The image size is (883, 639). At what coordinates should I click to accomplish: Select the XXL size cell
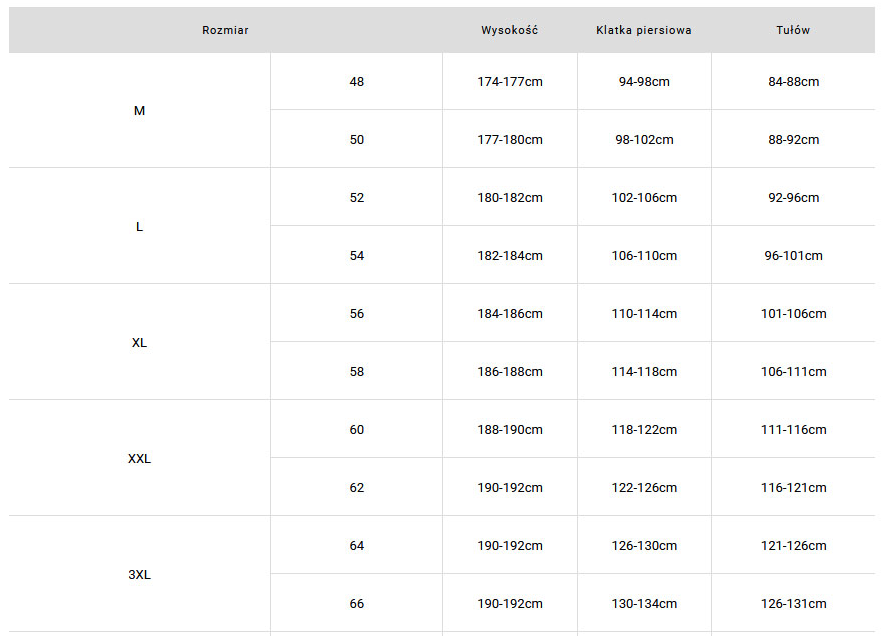point(139,459)
